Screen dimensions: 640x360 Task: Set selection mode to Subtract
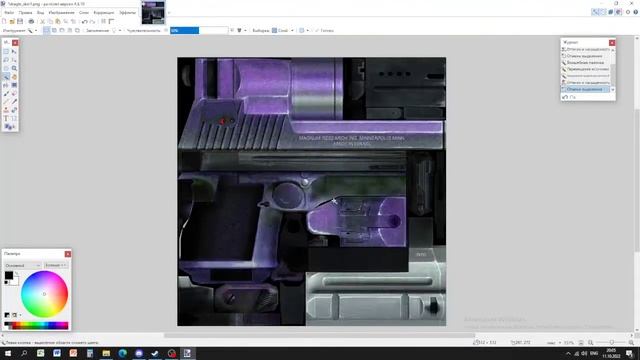point(62,30)
